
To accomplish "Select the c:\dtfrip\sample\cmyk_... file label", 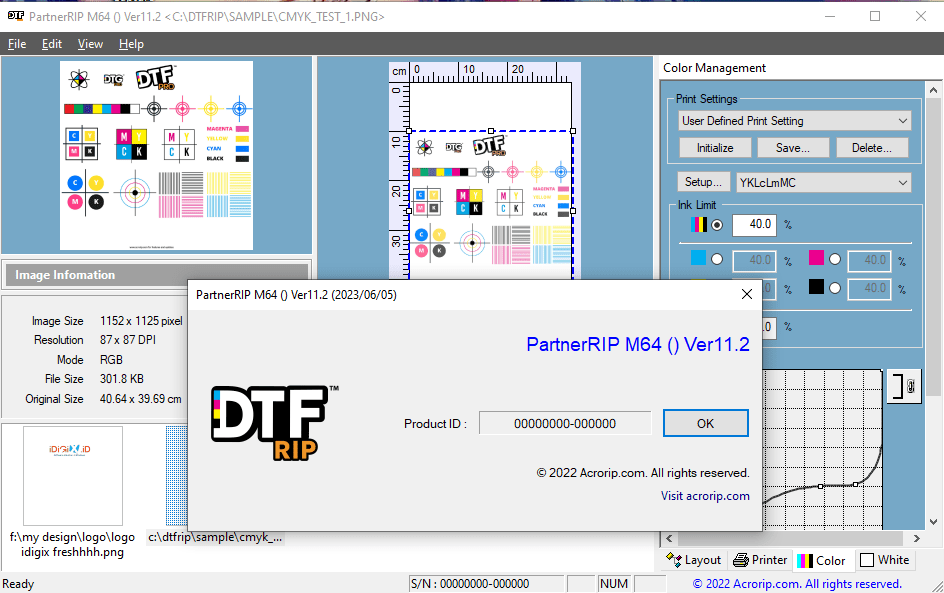I will click(x=216, y=537).
